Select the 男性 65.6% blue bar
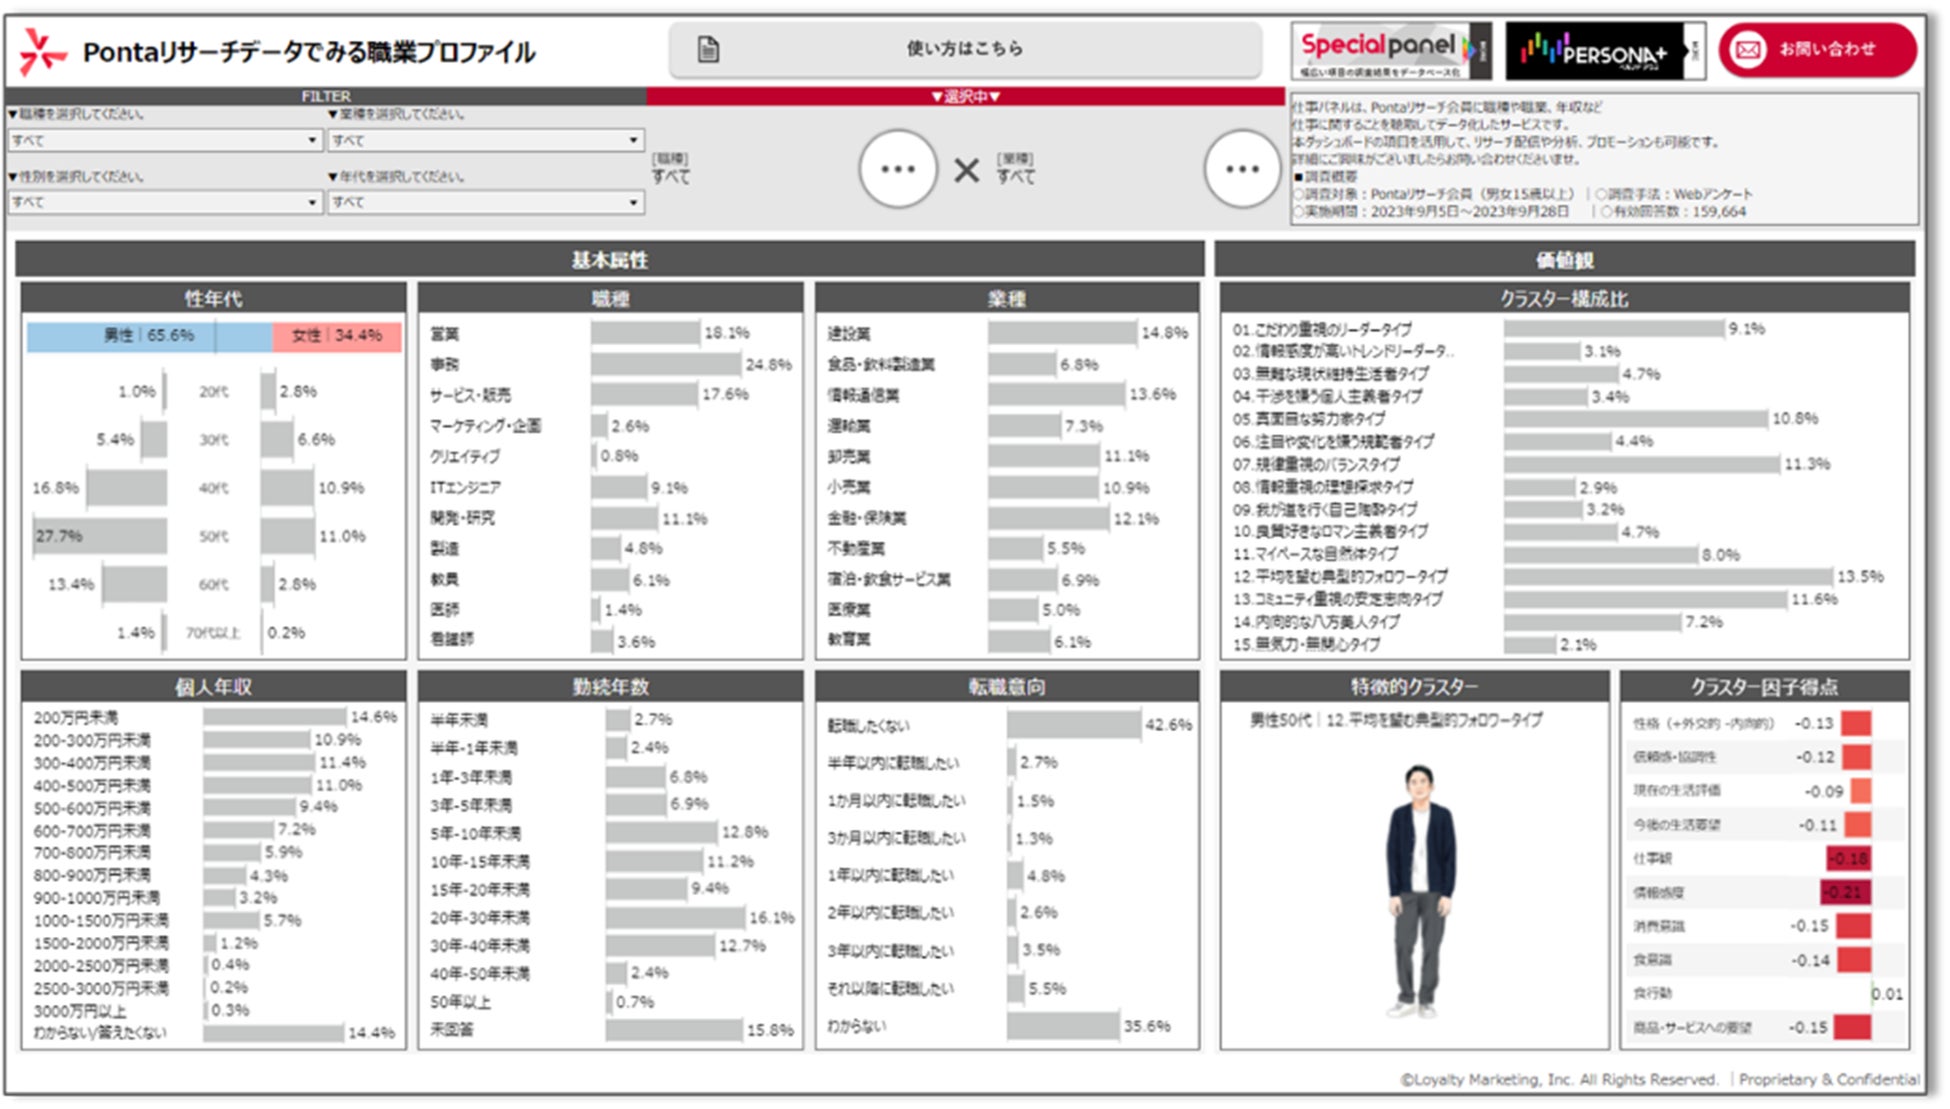This screenshot has height=1109, width=1950. [x=149, y=336]
